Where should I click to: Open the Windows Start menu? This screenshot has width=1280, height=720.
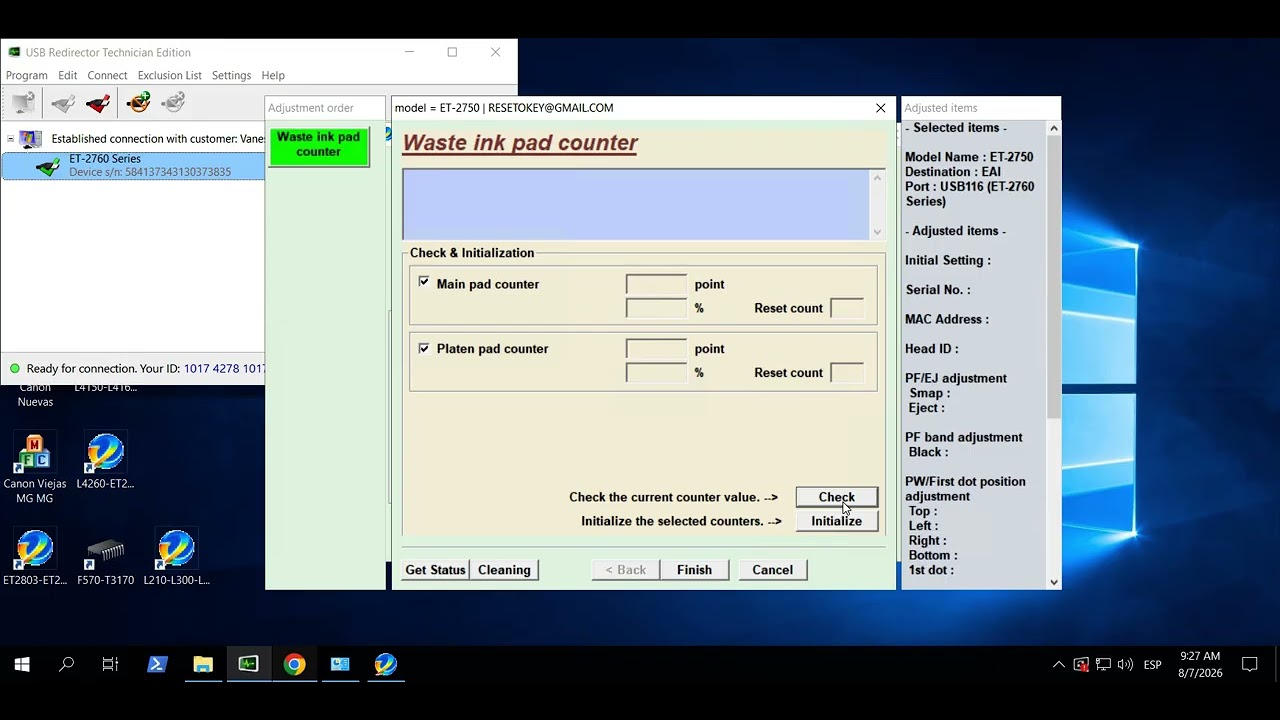click(x=22, y=664)
